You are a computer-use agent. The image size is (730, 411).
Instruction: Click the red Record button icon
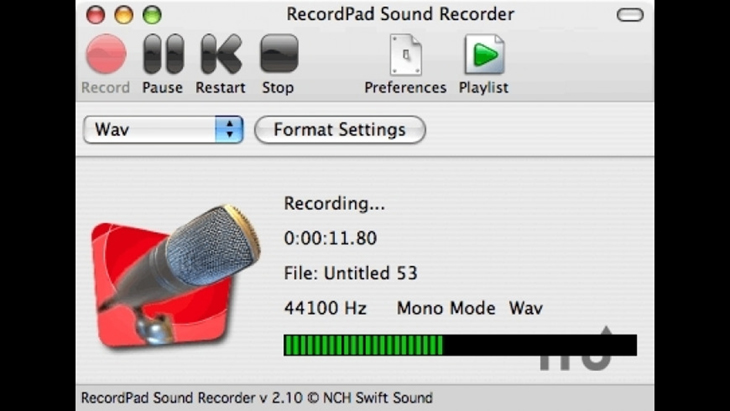pos(106,55)
